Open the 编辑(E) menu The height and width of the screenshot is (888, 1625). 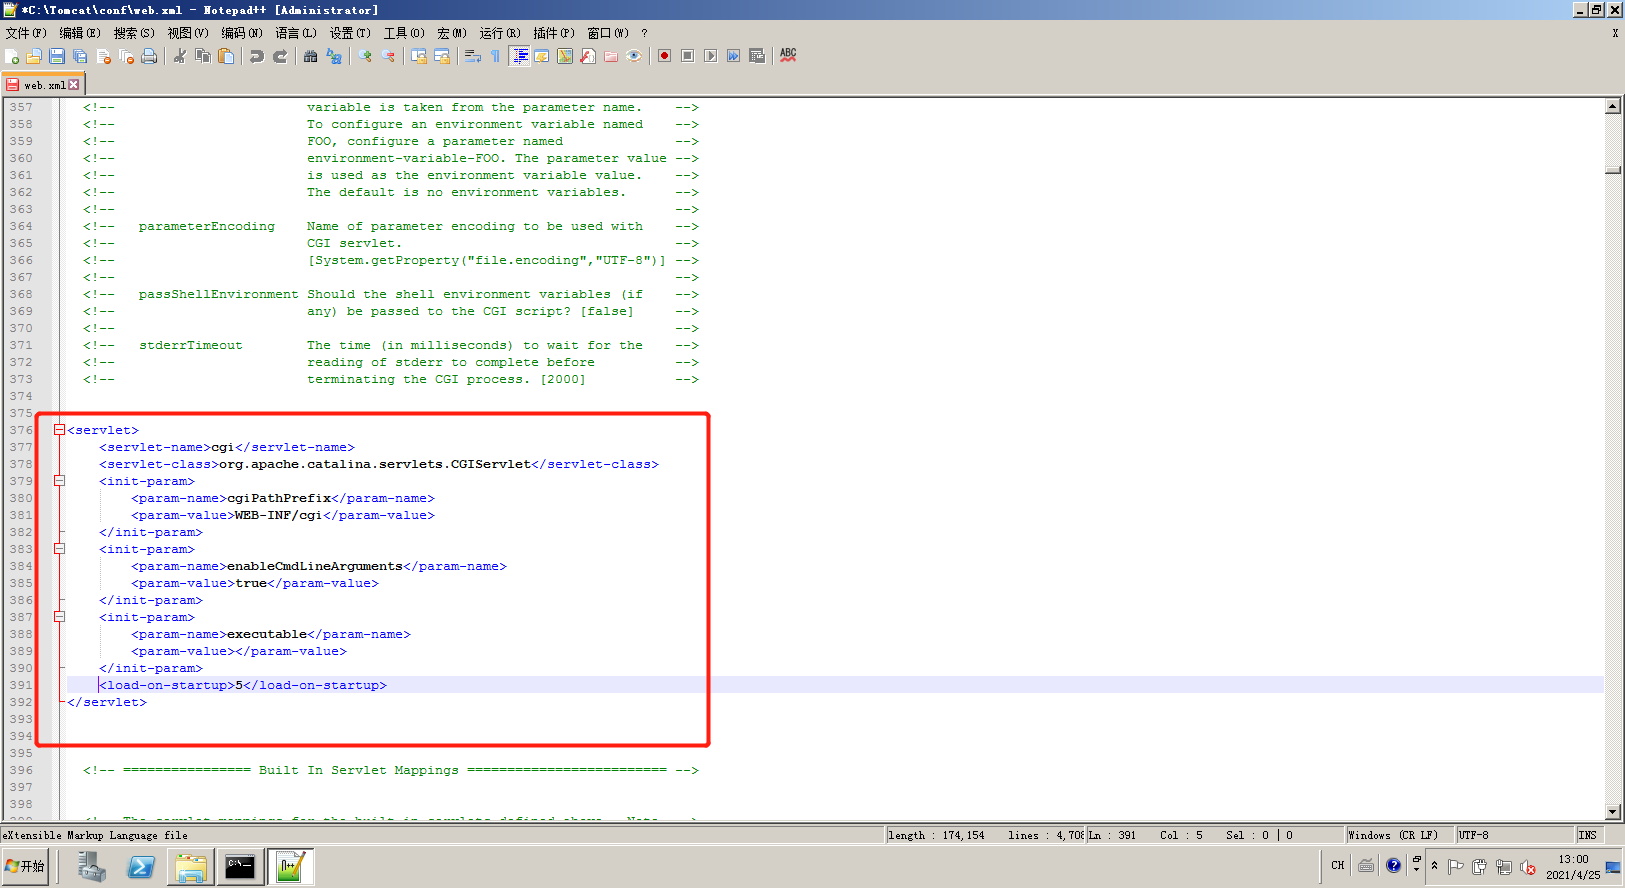tap(80, 33)
